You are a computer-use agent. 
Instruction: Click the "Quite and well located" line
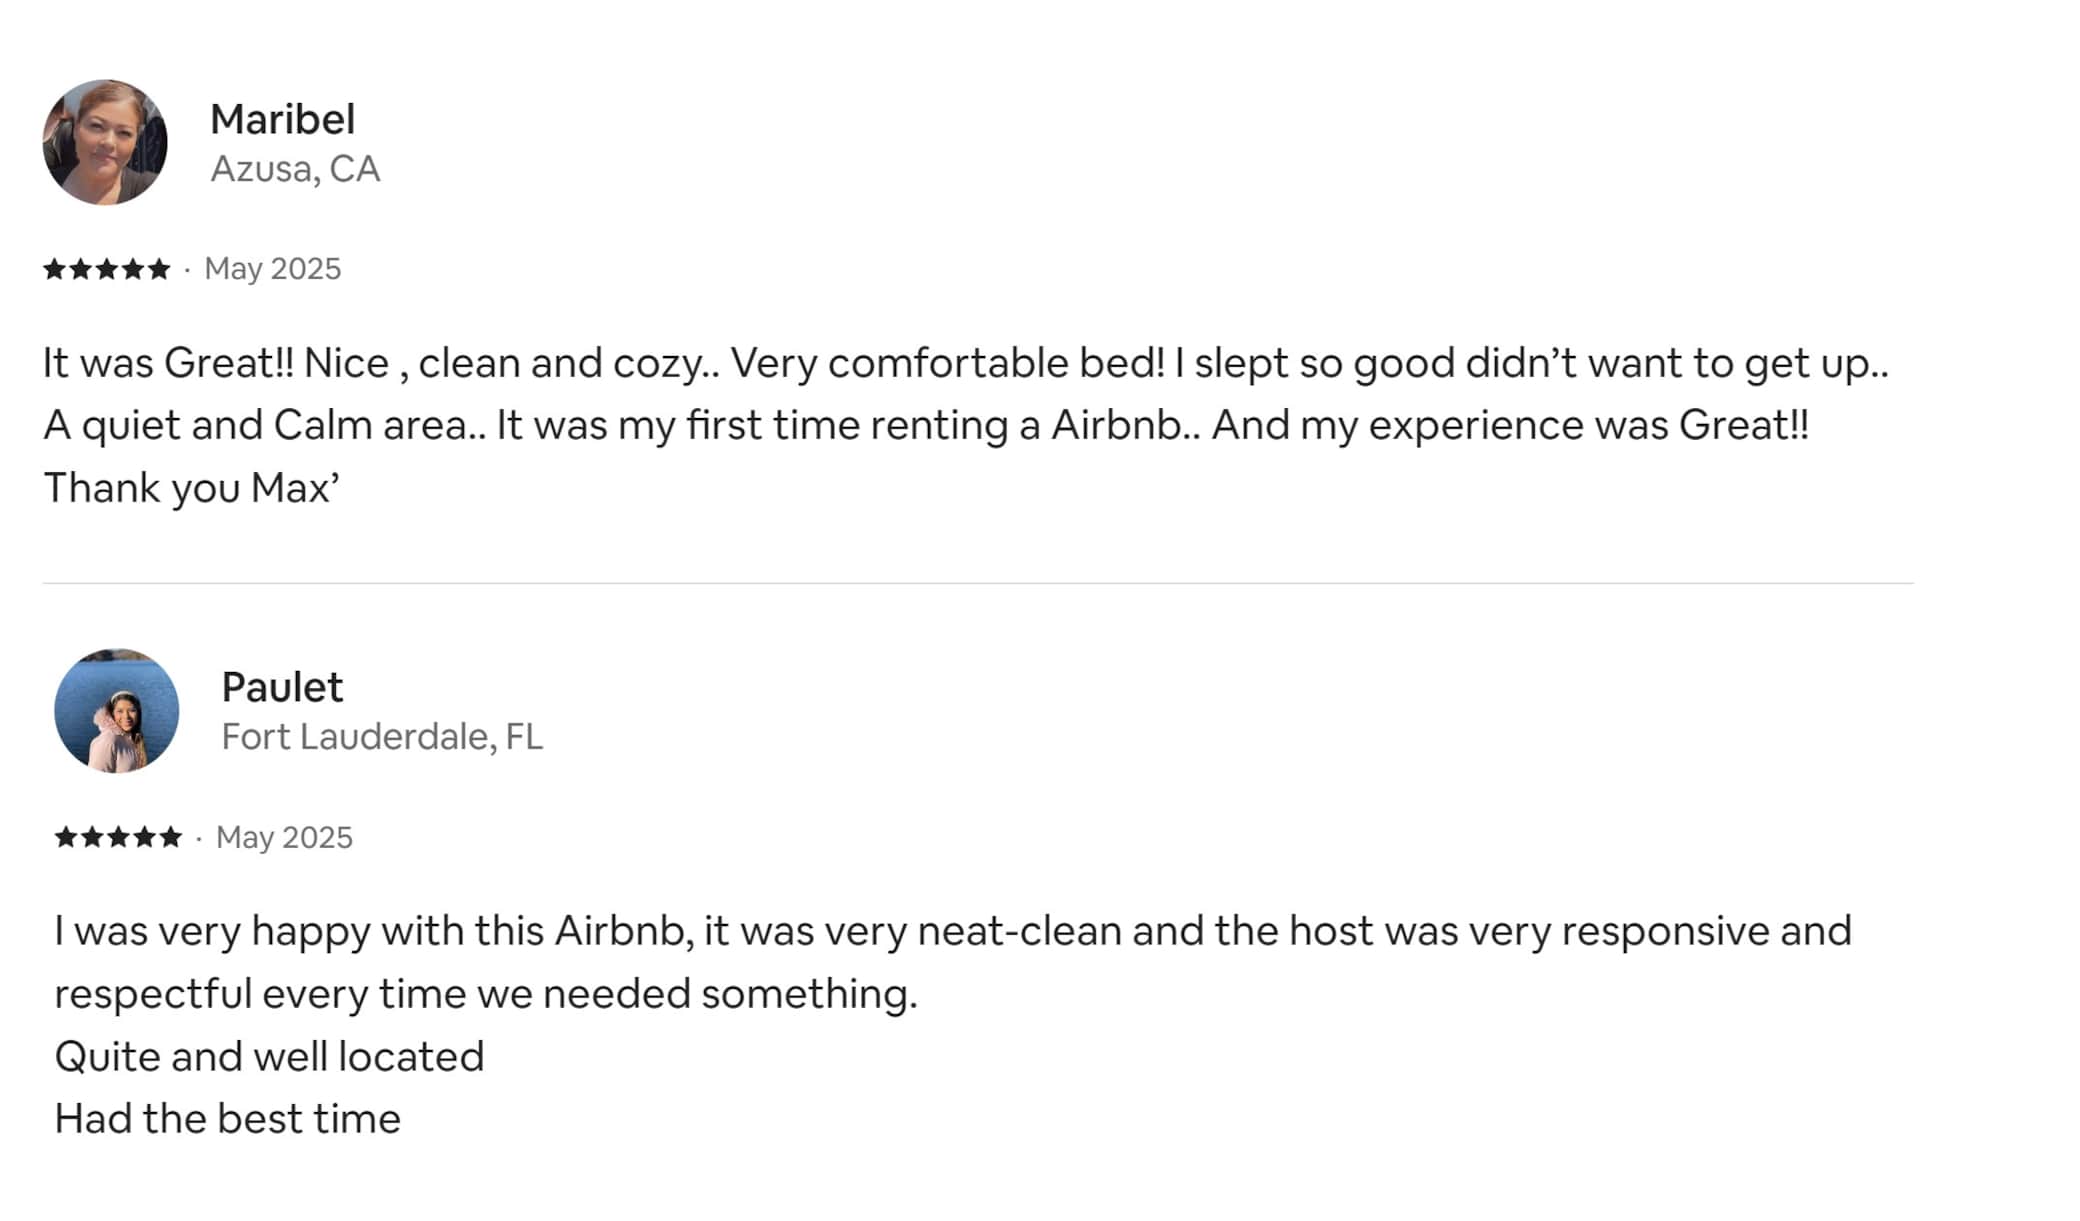tap(269, 1057)
